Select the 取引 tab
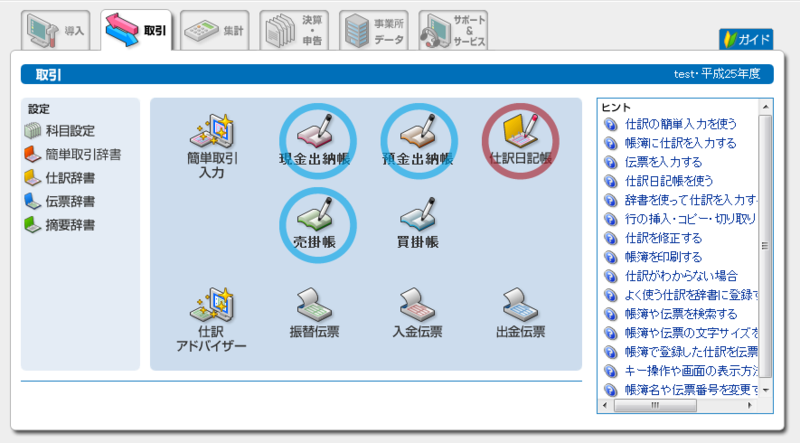The width and height of the screenshot is (800, 443). click(x=136, y=31)
